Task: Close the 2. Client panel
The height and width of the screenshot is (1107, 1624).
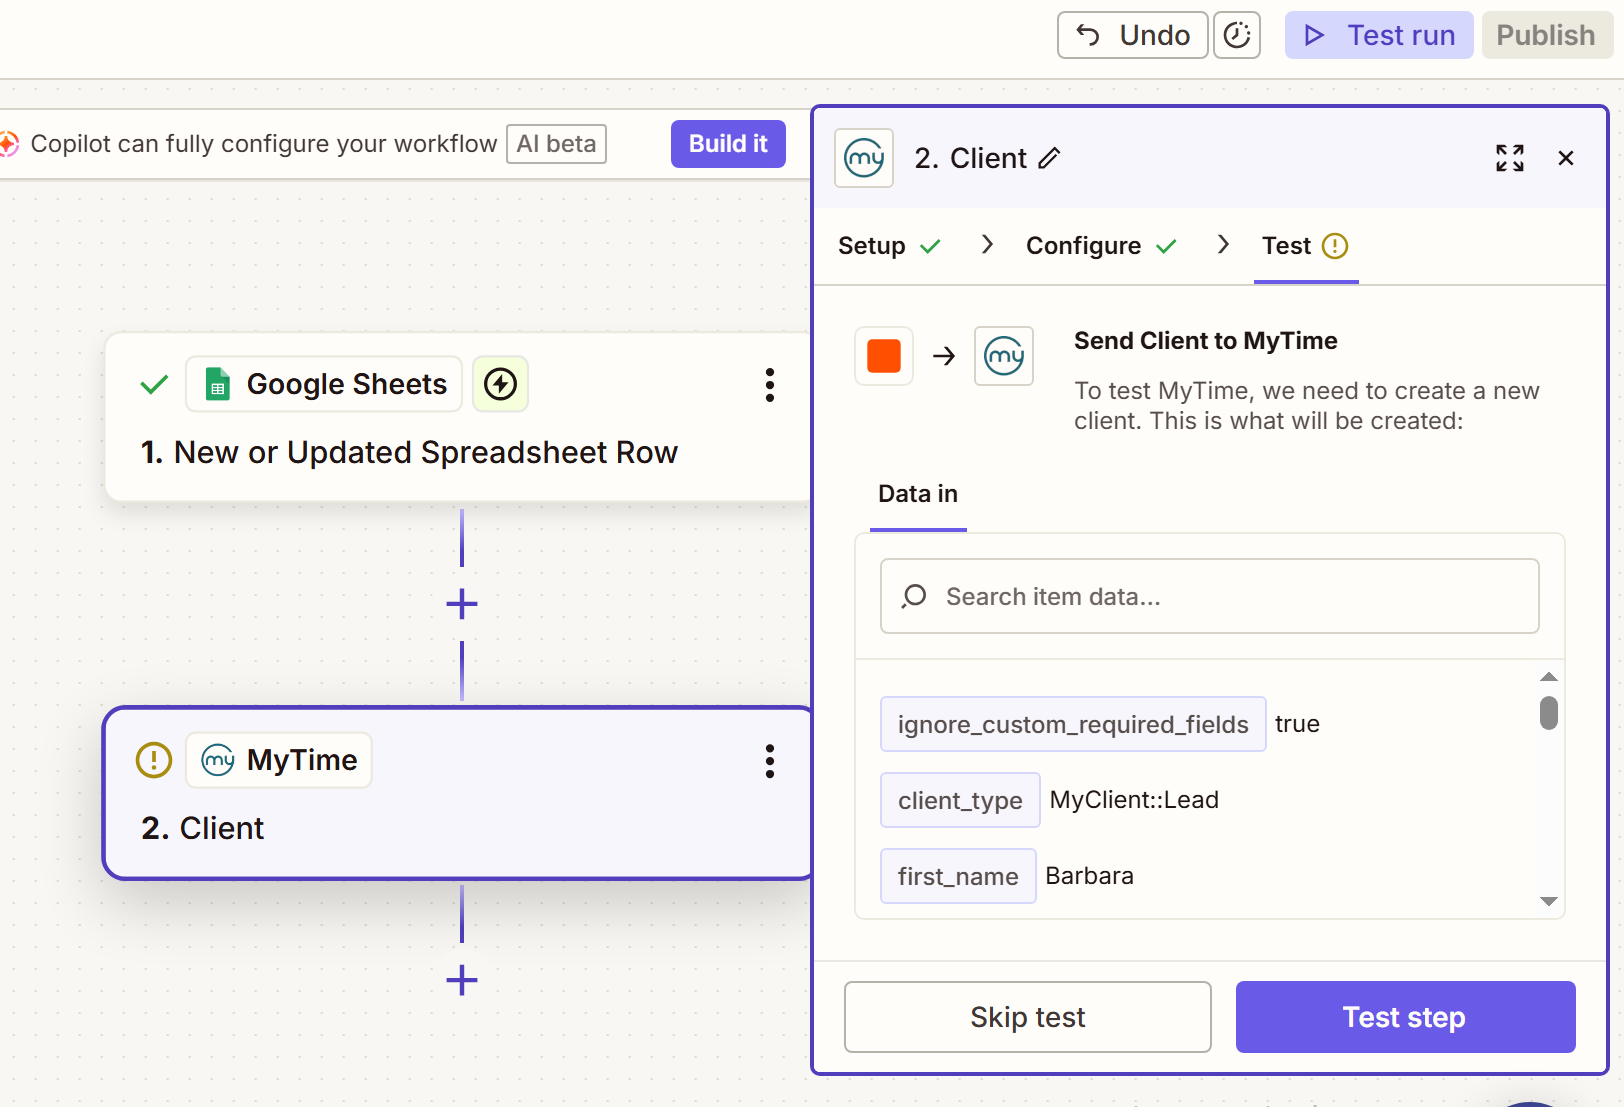Action: click(x=1566, y=158)
